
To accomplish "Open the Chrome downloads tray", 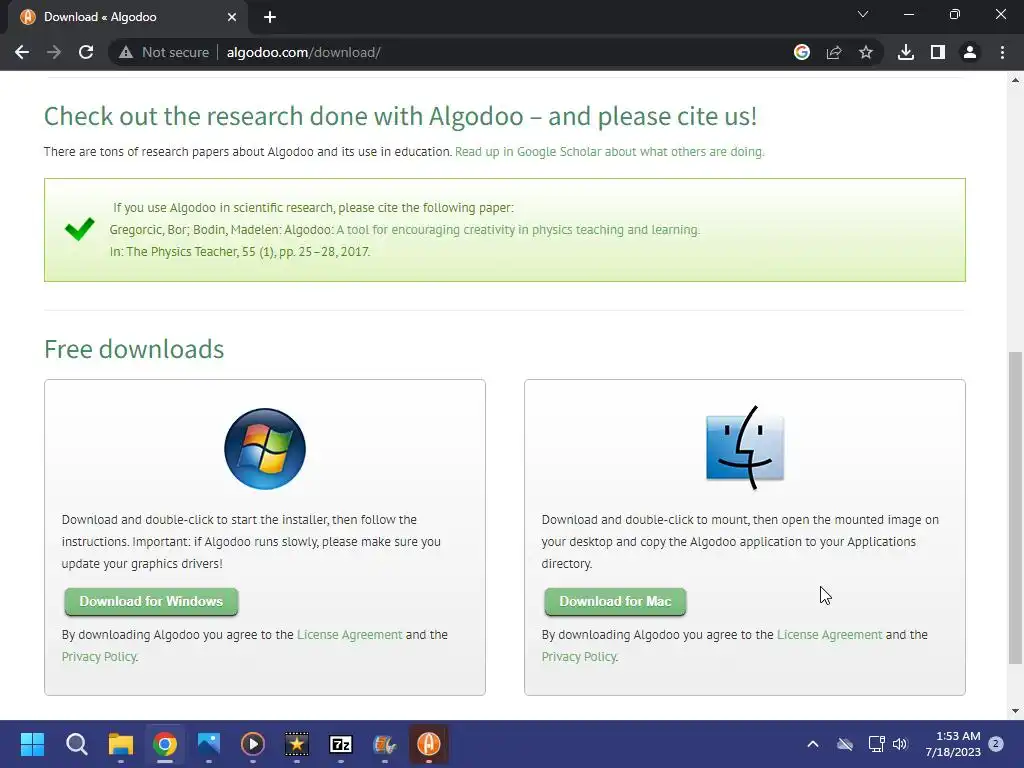I will 906,52.
